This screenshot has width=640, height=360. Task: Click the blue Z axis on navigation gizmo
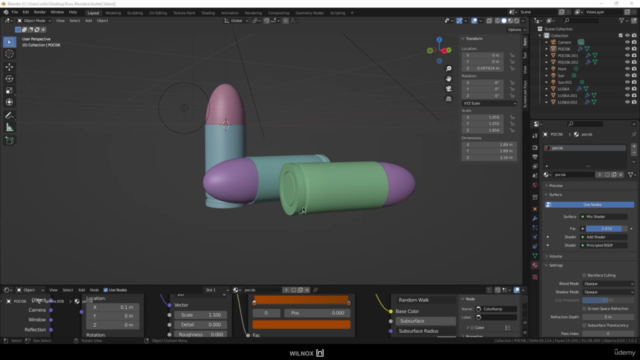[439, 40]
